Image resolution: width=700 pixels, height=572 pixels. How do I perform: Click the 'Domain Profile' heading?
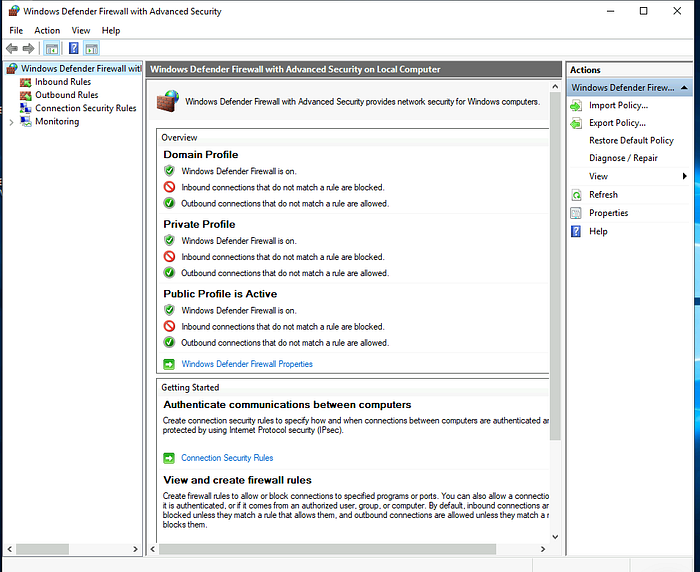pyautogui.click(x=200, y=154)
